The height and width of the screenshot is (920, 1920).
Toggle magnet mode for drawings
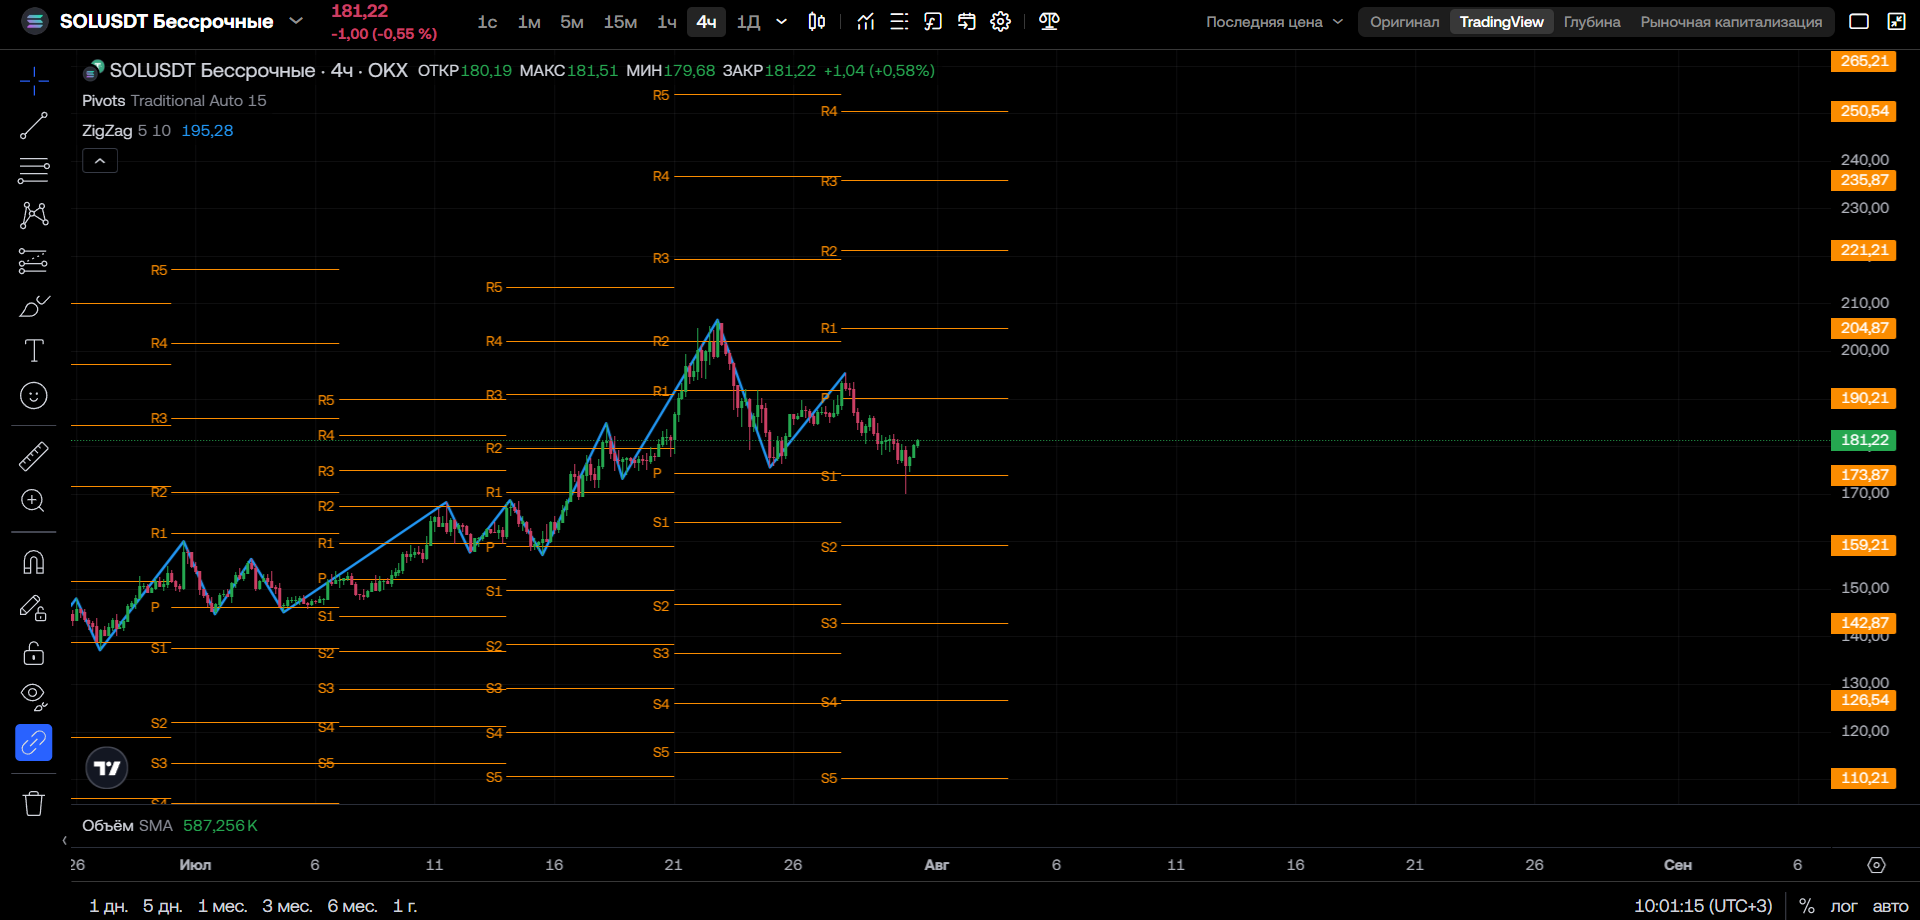pos(33,562)
